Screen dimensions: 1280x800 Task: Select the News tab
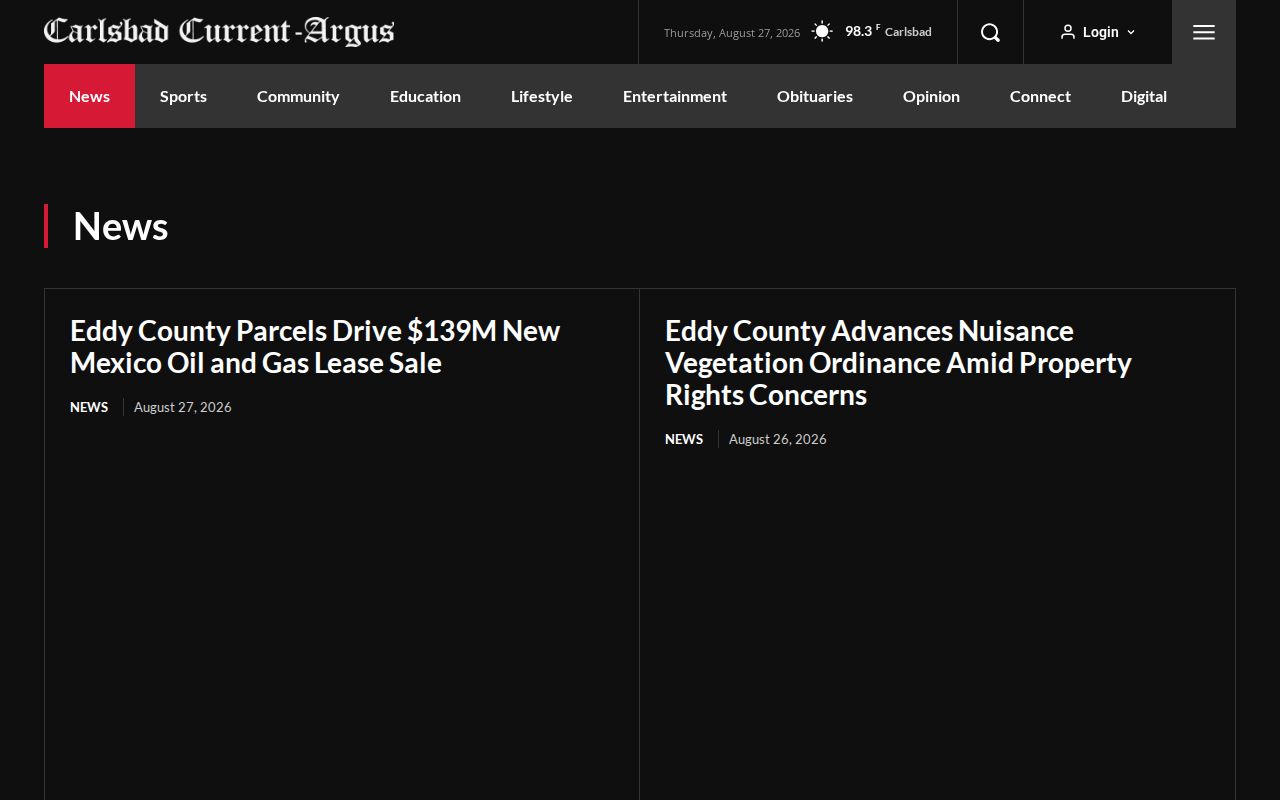point(89,96)
